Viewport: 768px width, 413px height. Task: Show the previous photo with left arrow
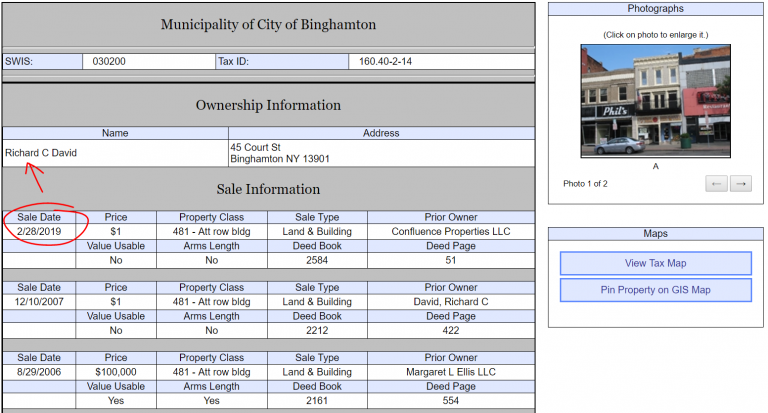pos(716,184)
